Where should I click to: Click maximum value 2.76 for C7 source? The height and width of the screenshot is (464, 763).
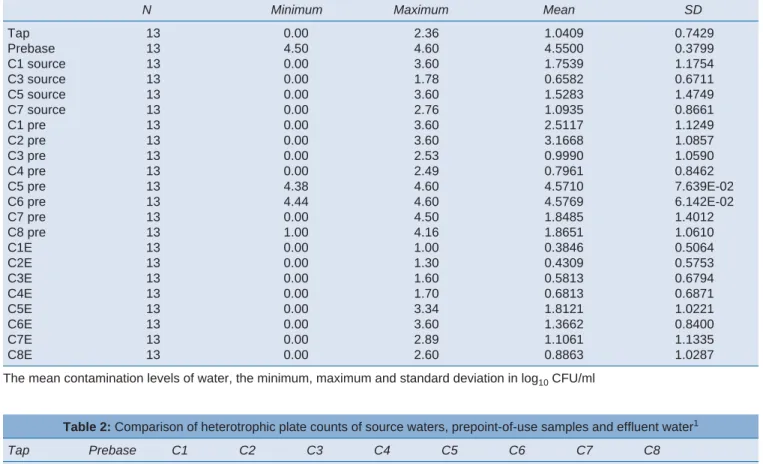click(426, 110)
